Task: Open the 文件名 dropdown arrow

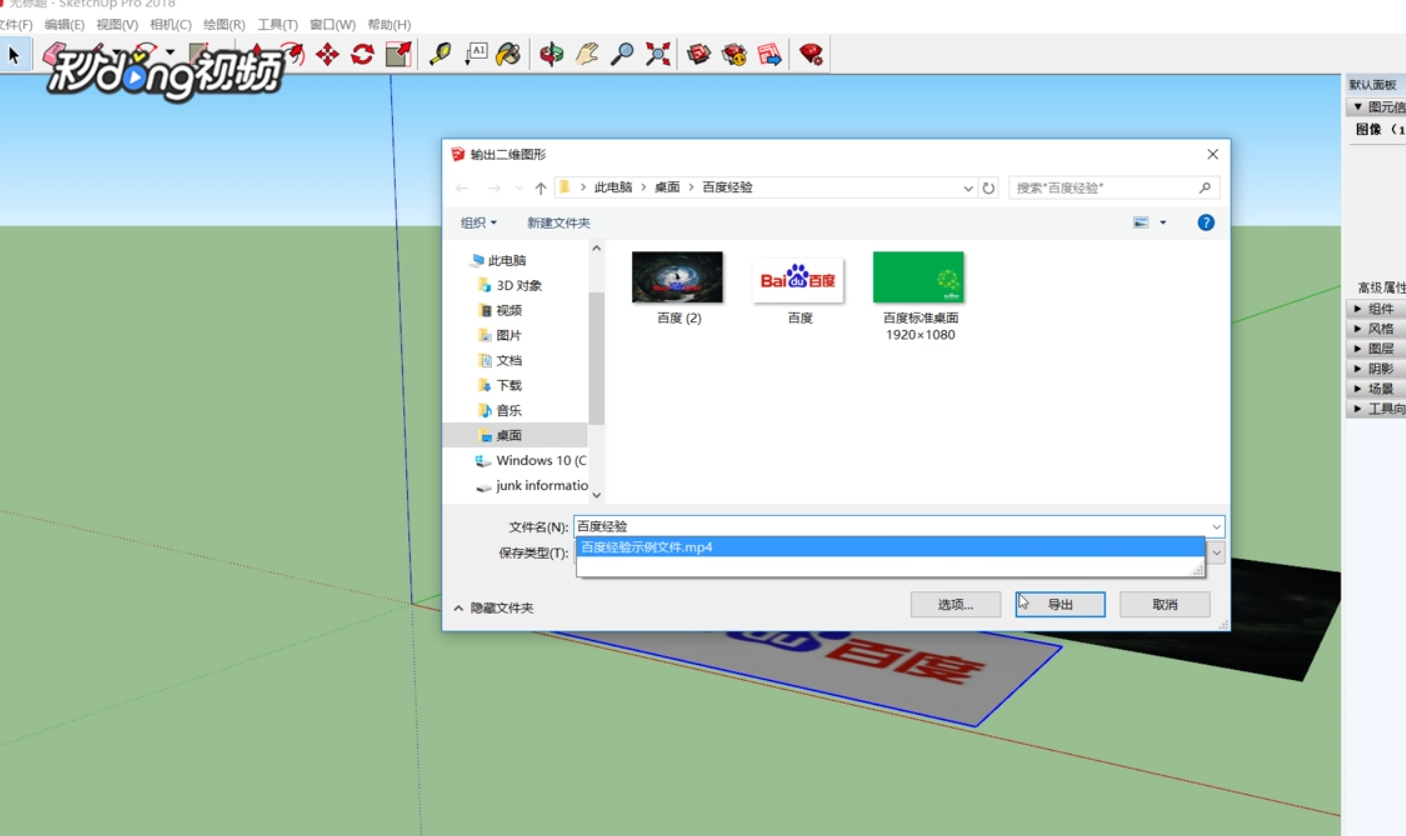Action: [x=1216, y=527]
